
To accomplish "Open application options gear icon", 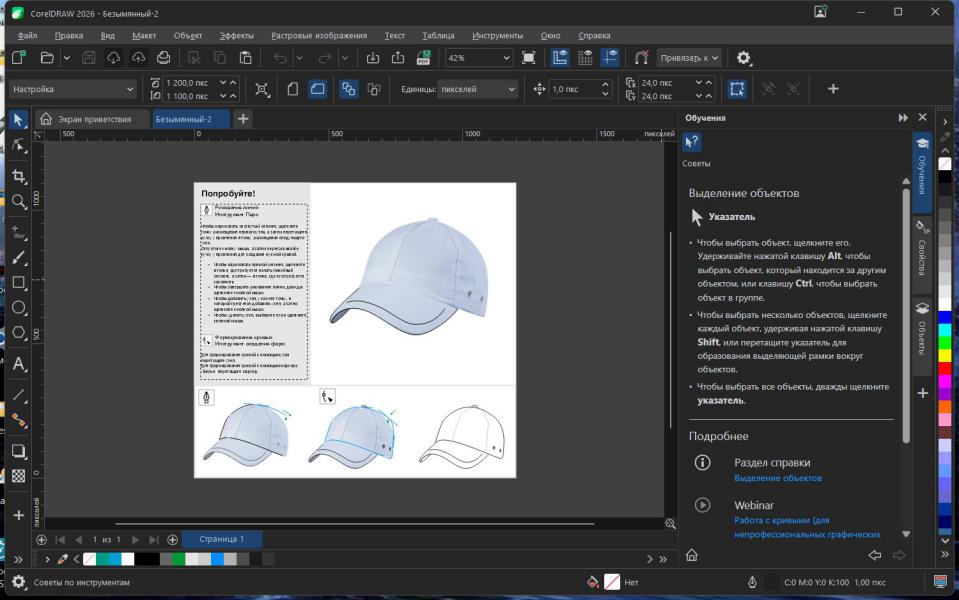I will point(743,58).
